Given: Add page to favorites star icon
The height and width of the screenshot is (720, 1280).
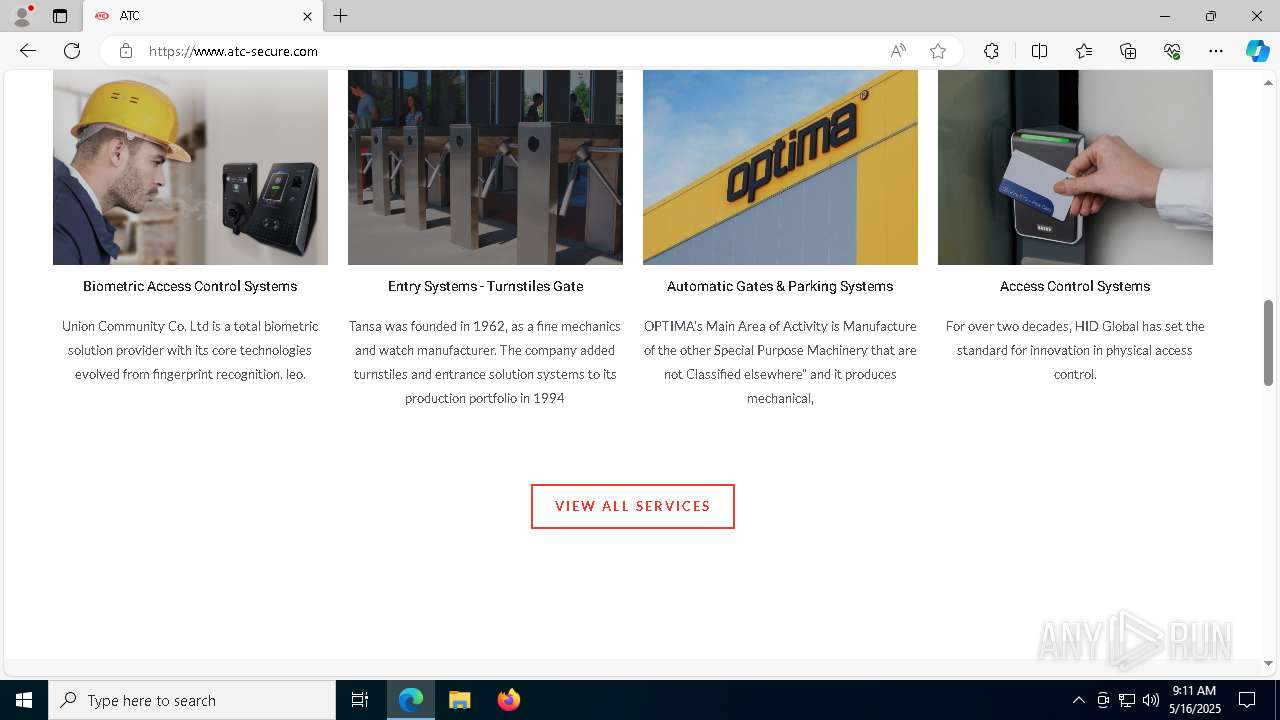Looking at the screenshot, I should coord(937,51).
